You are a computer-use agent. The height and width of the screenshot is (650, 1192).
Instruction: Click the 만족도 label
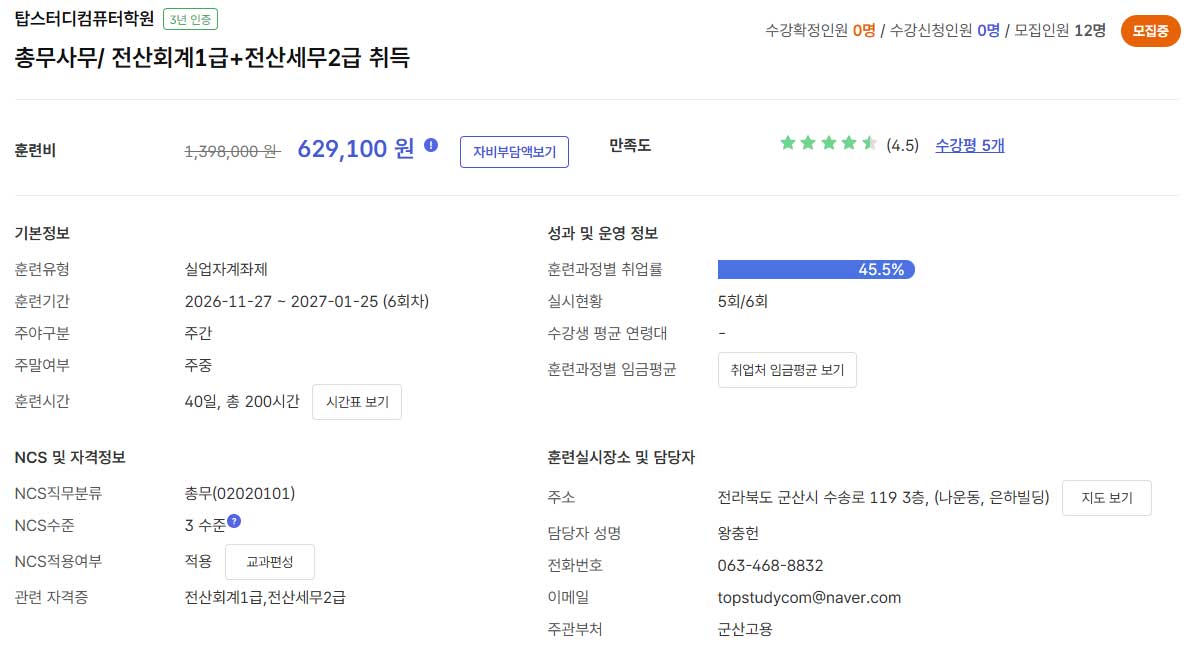[x=629, y=145]
